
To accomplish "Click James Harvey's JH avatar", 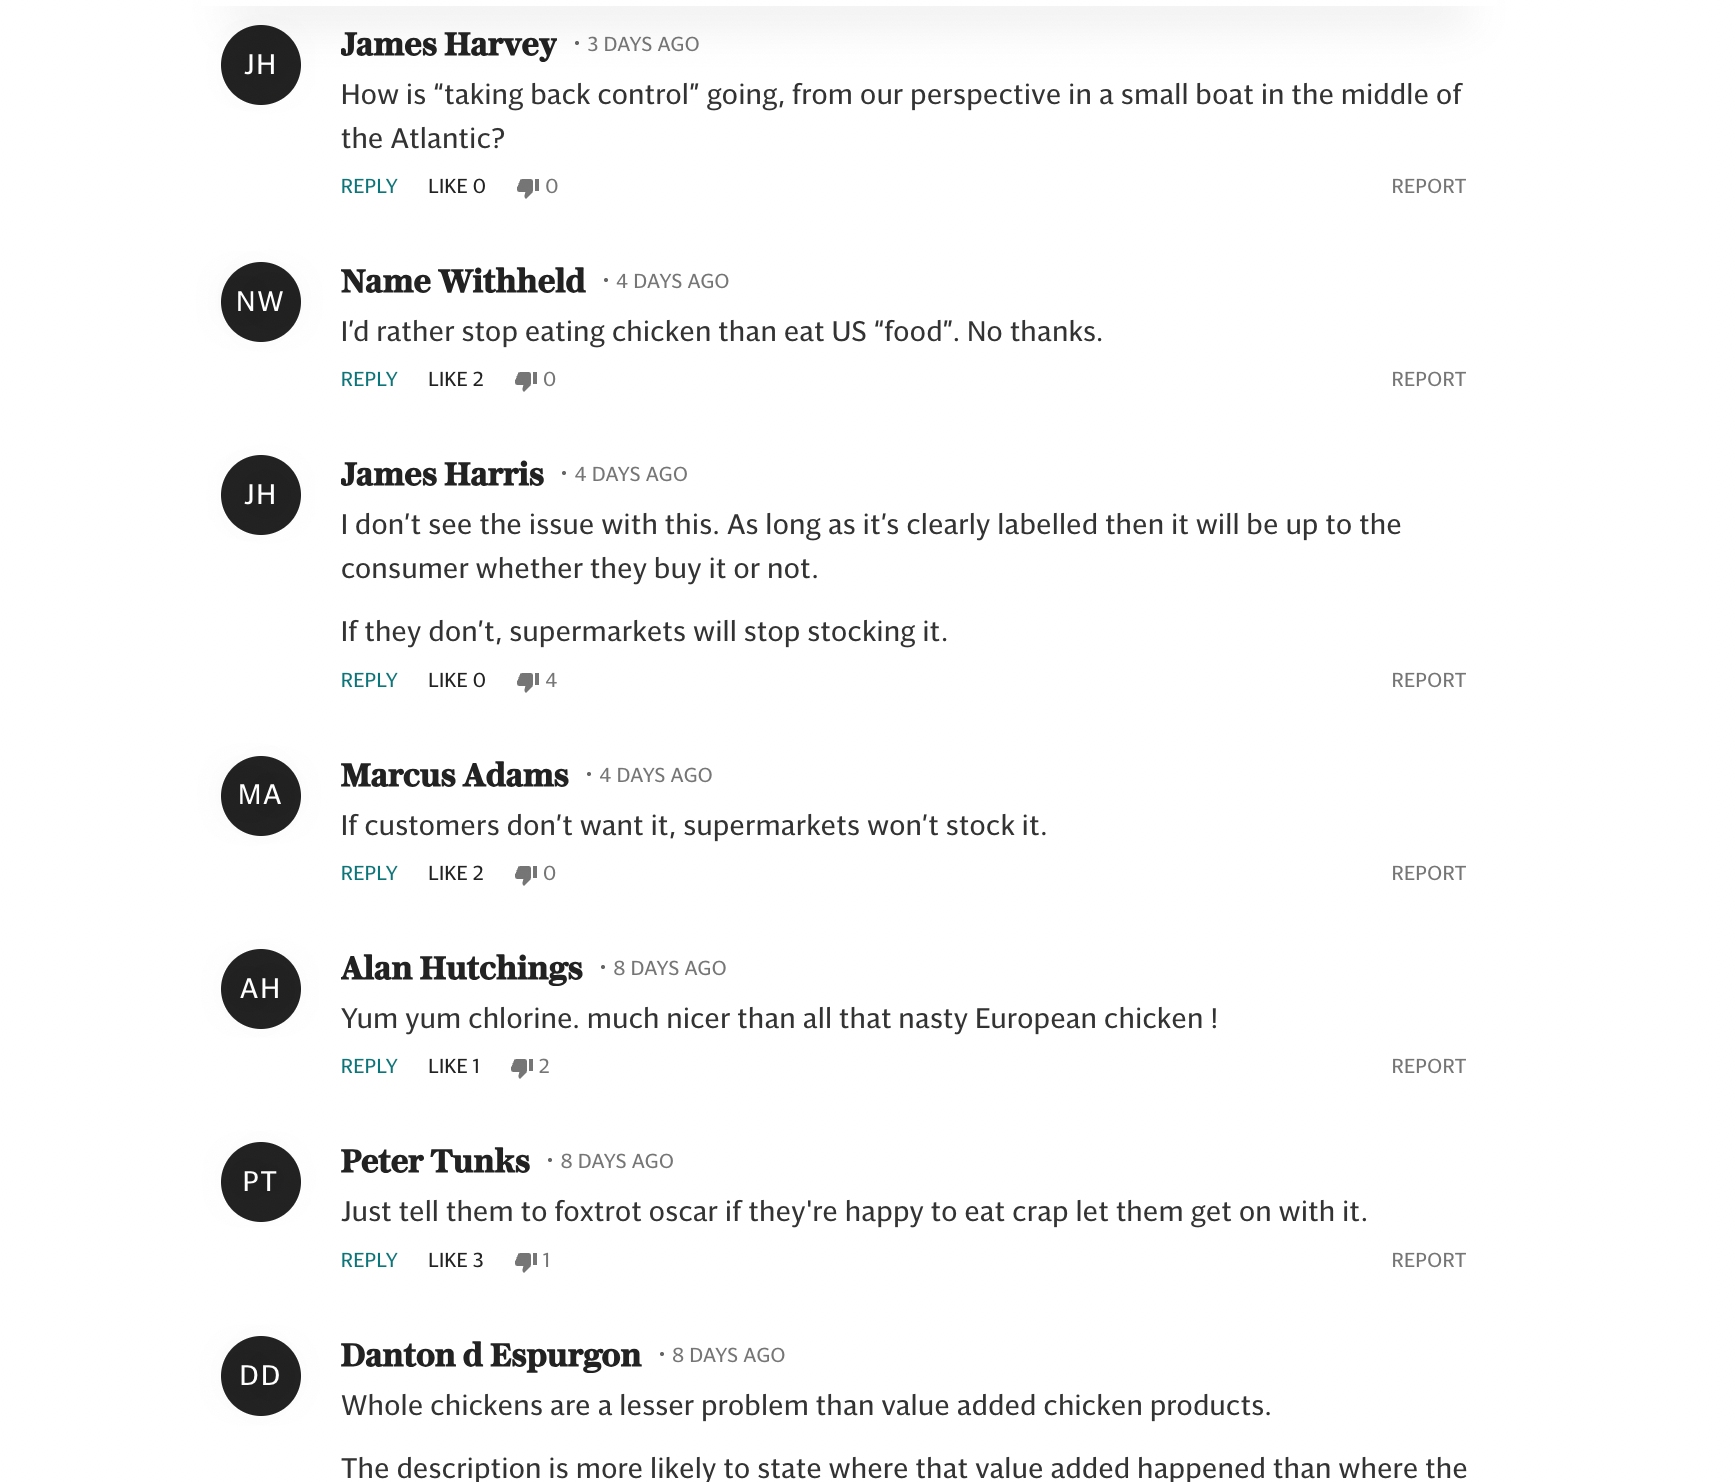I will [x=260, y=65].
